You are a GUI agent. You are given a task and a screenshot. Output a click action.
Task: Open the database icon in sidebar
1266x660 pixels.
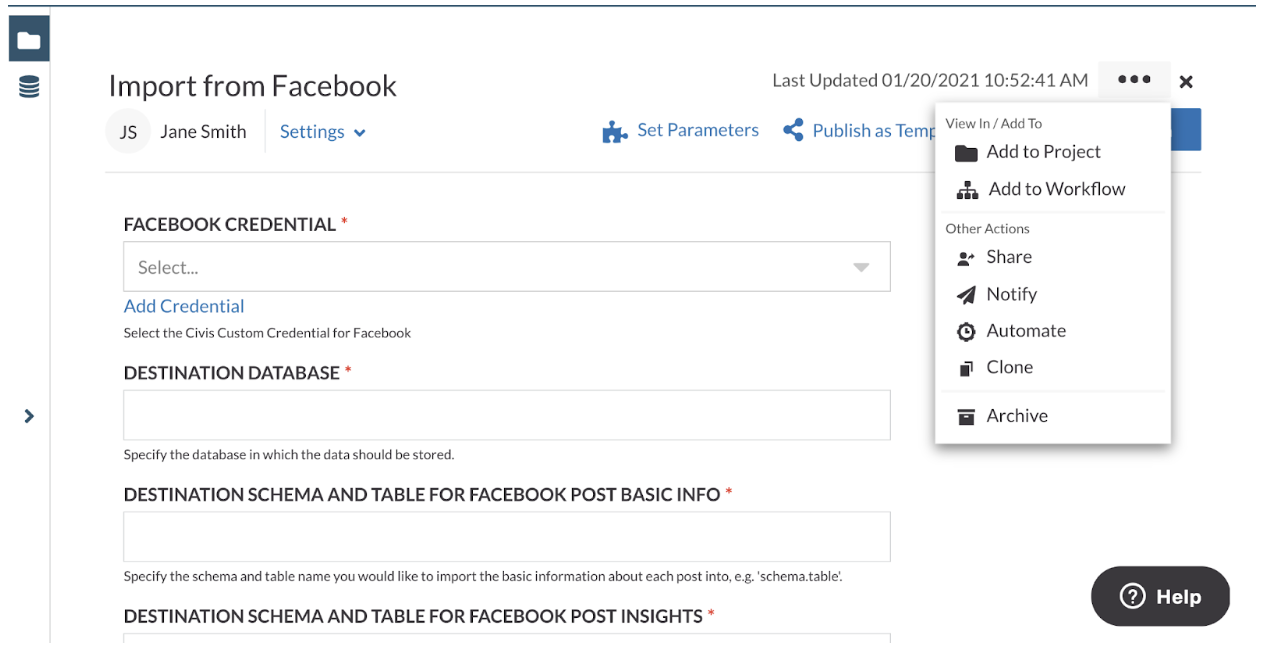[29, 88]
